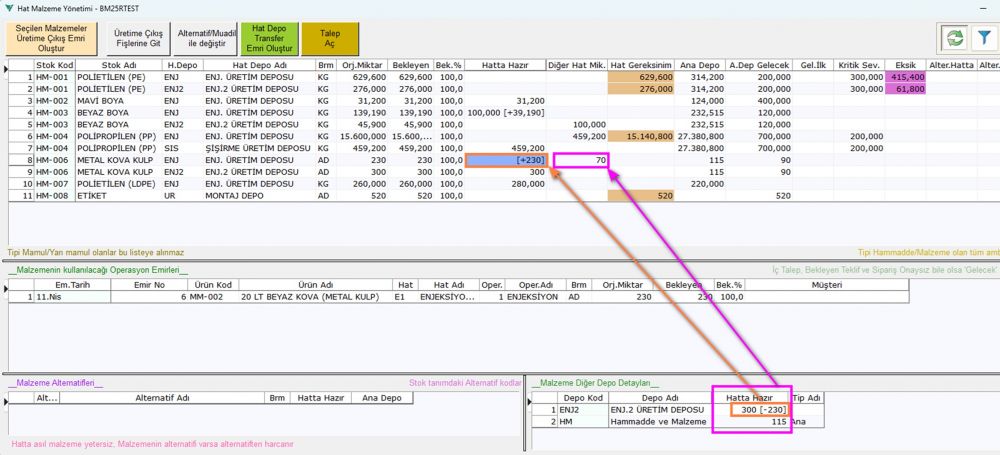
Task: Open the blue filter funnel icon
Action: 983,38
